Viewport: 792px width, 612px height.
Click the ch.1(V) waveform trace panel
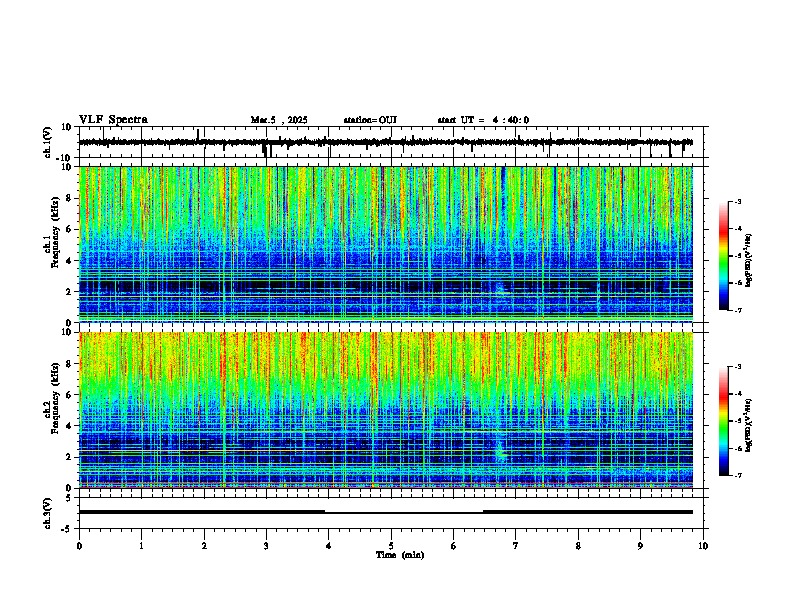click(393, 142)
